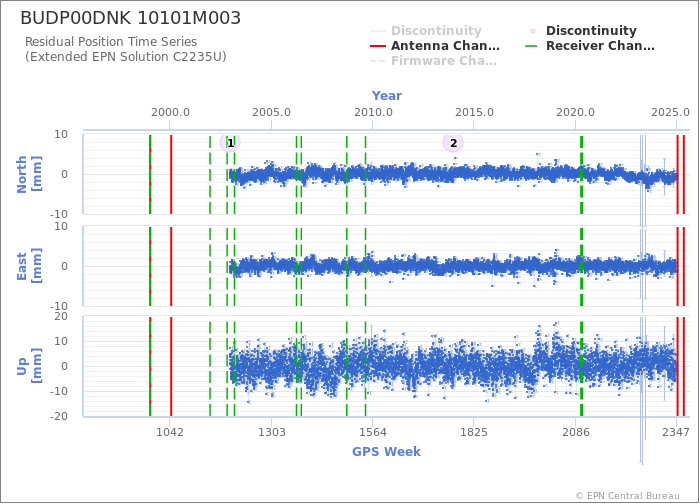The width and height of the screenshot is (700, 504).
Task: Click the Up [mm] axis label
Action: (29, 366)
